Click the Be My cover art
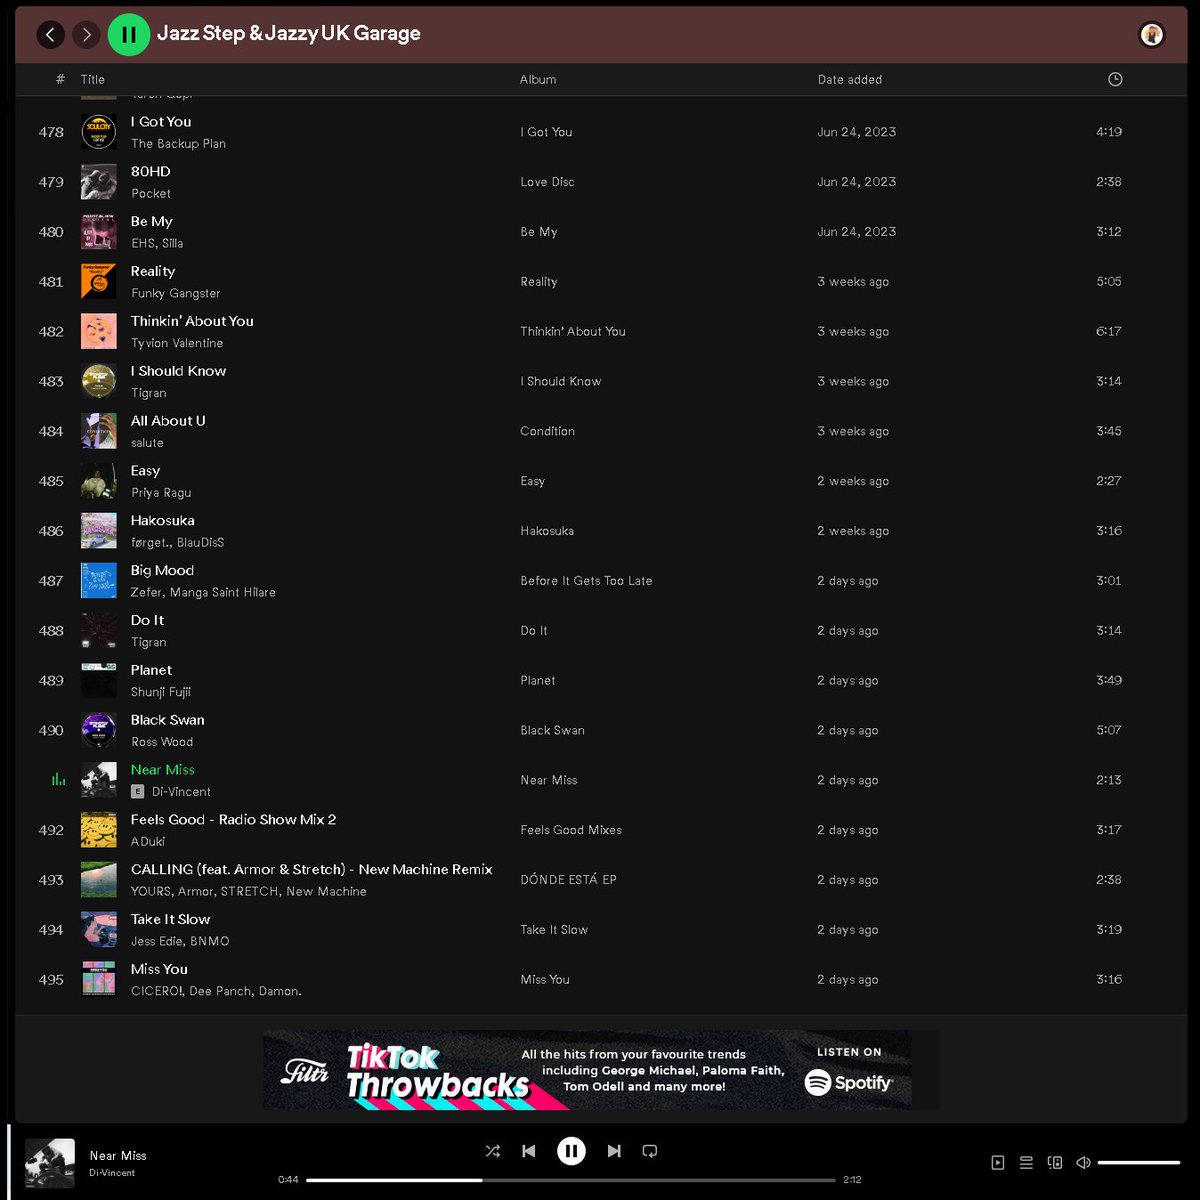The width and height of the screenshot is (1200, 1200). [99, 232]
